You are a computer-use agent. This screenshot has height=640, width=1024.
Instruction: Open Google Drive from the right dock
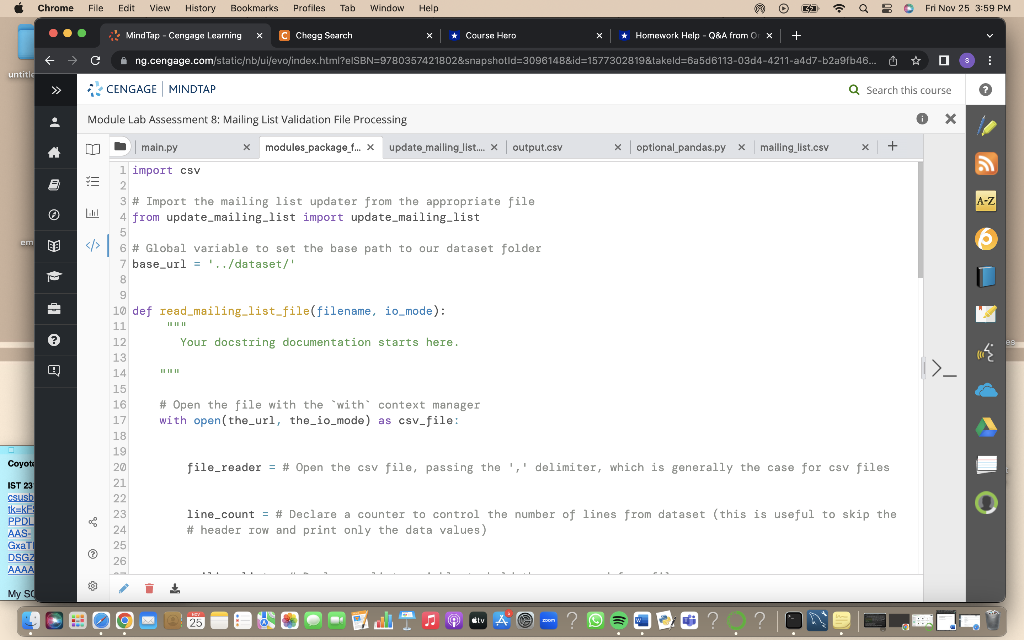986,424
